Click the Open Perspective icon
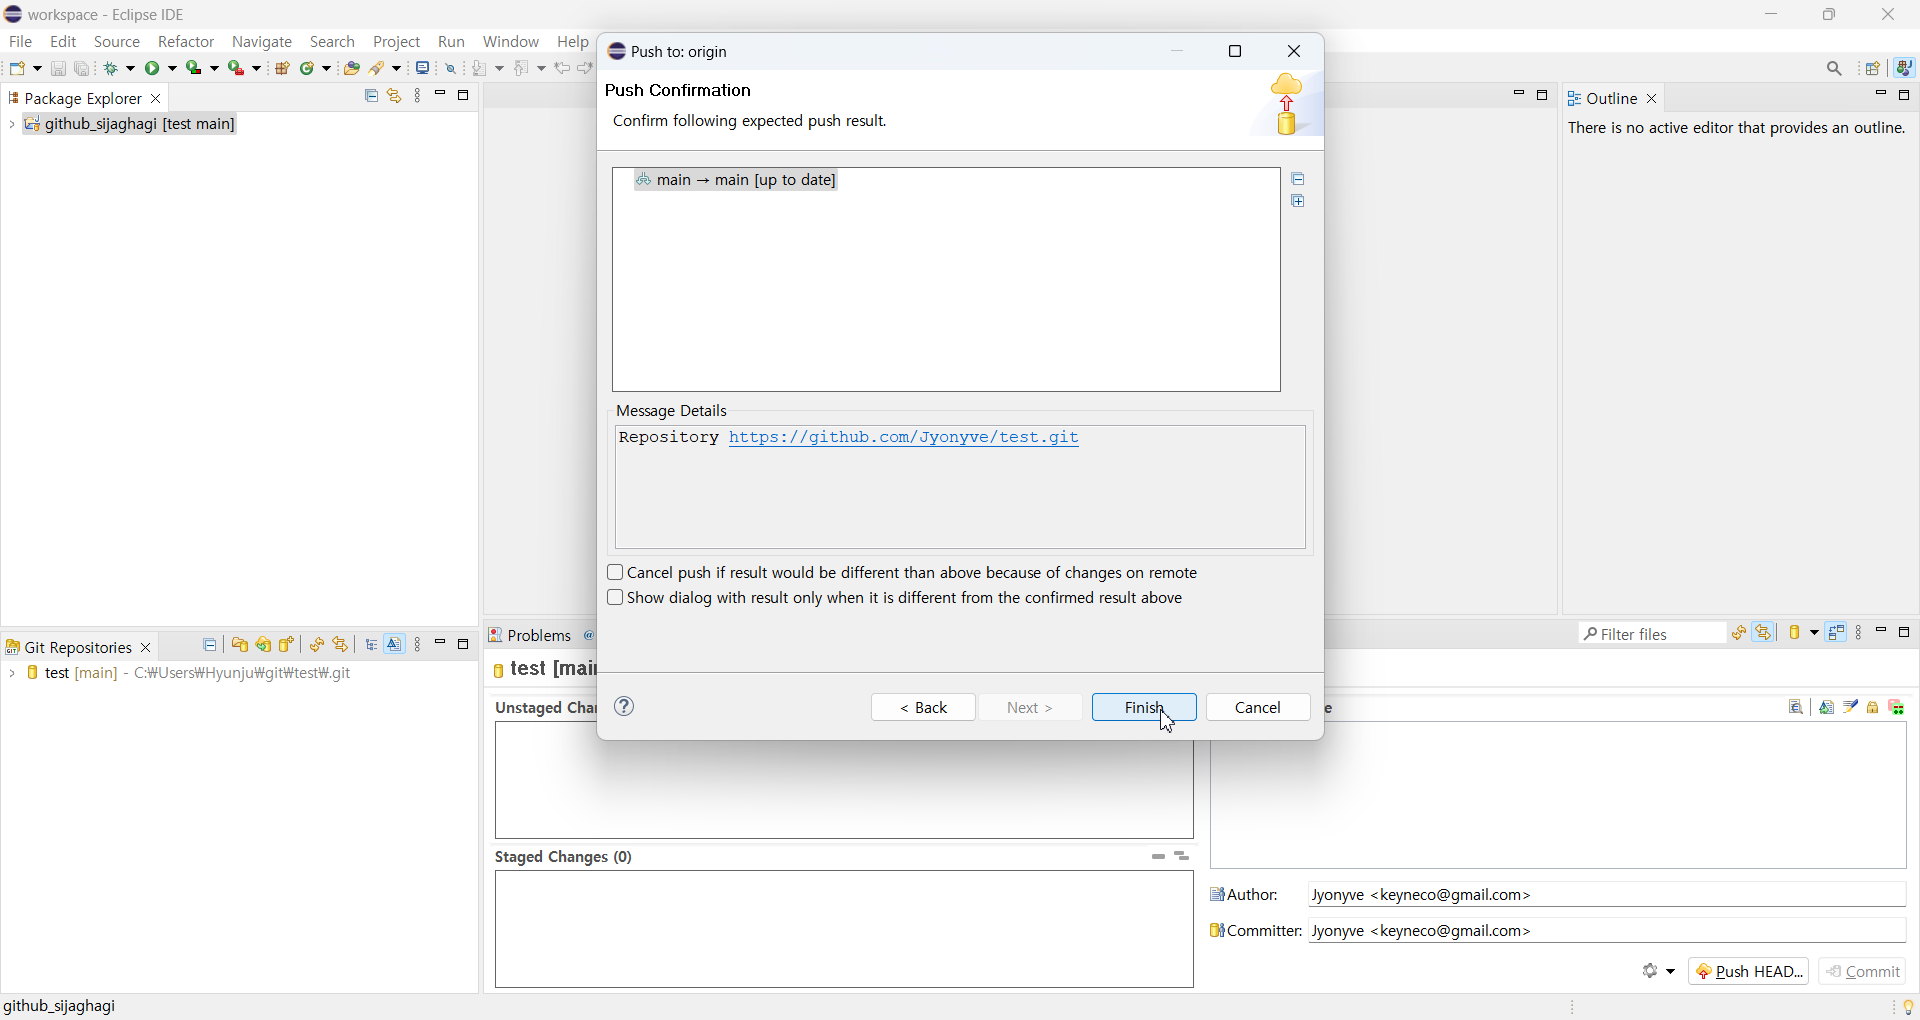 (1874, 69)
